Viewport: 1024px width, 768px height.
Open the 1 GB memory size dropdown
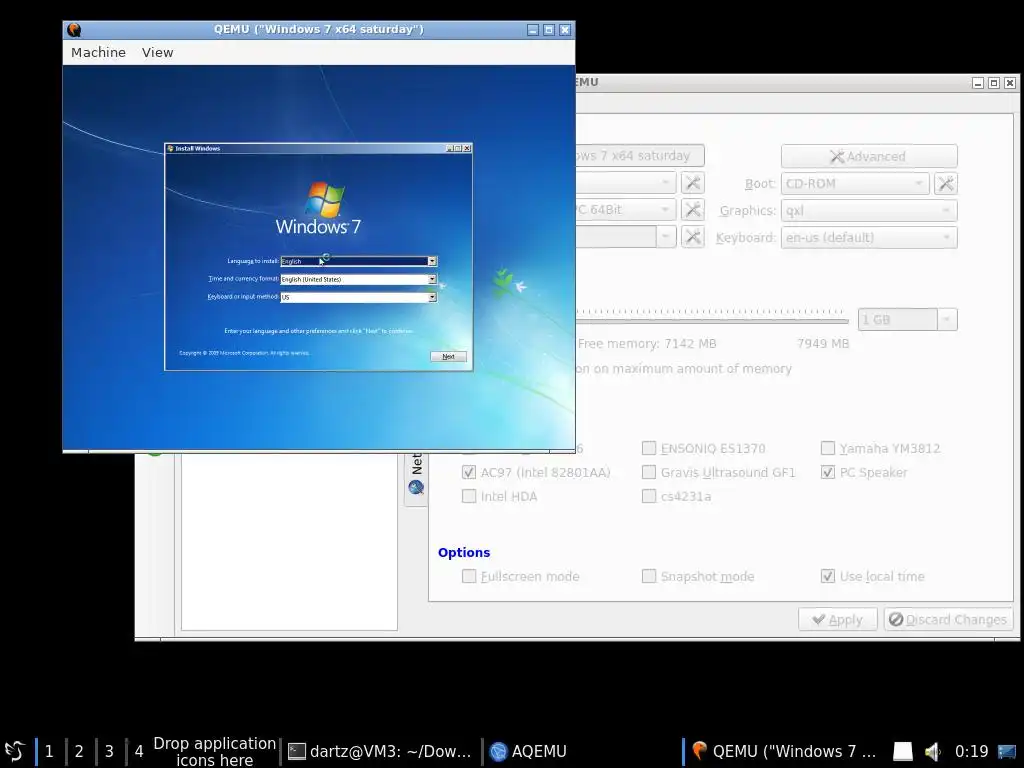click(x=907, y=319)
